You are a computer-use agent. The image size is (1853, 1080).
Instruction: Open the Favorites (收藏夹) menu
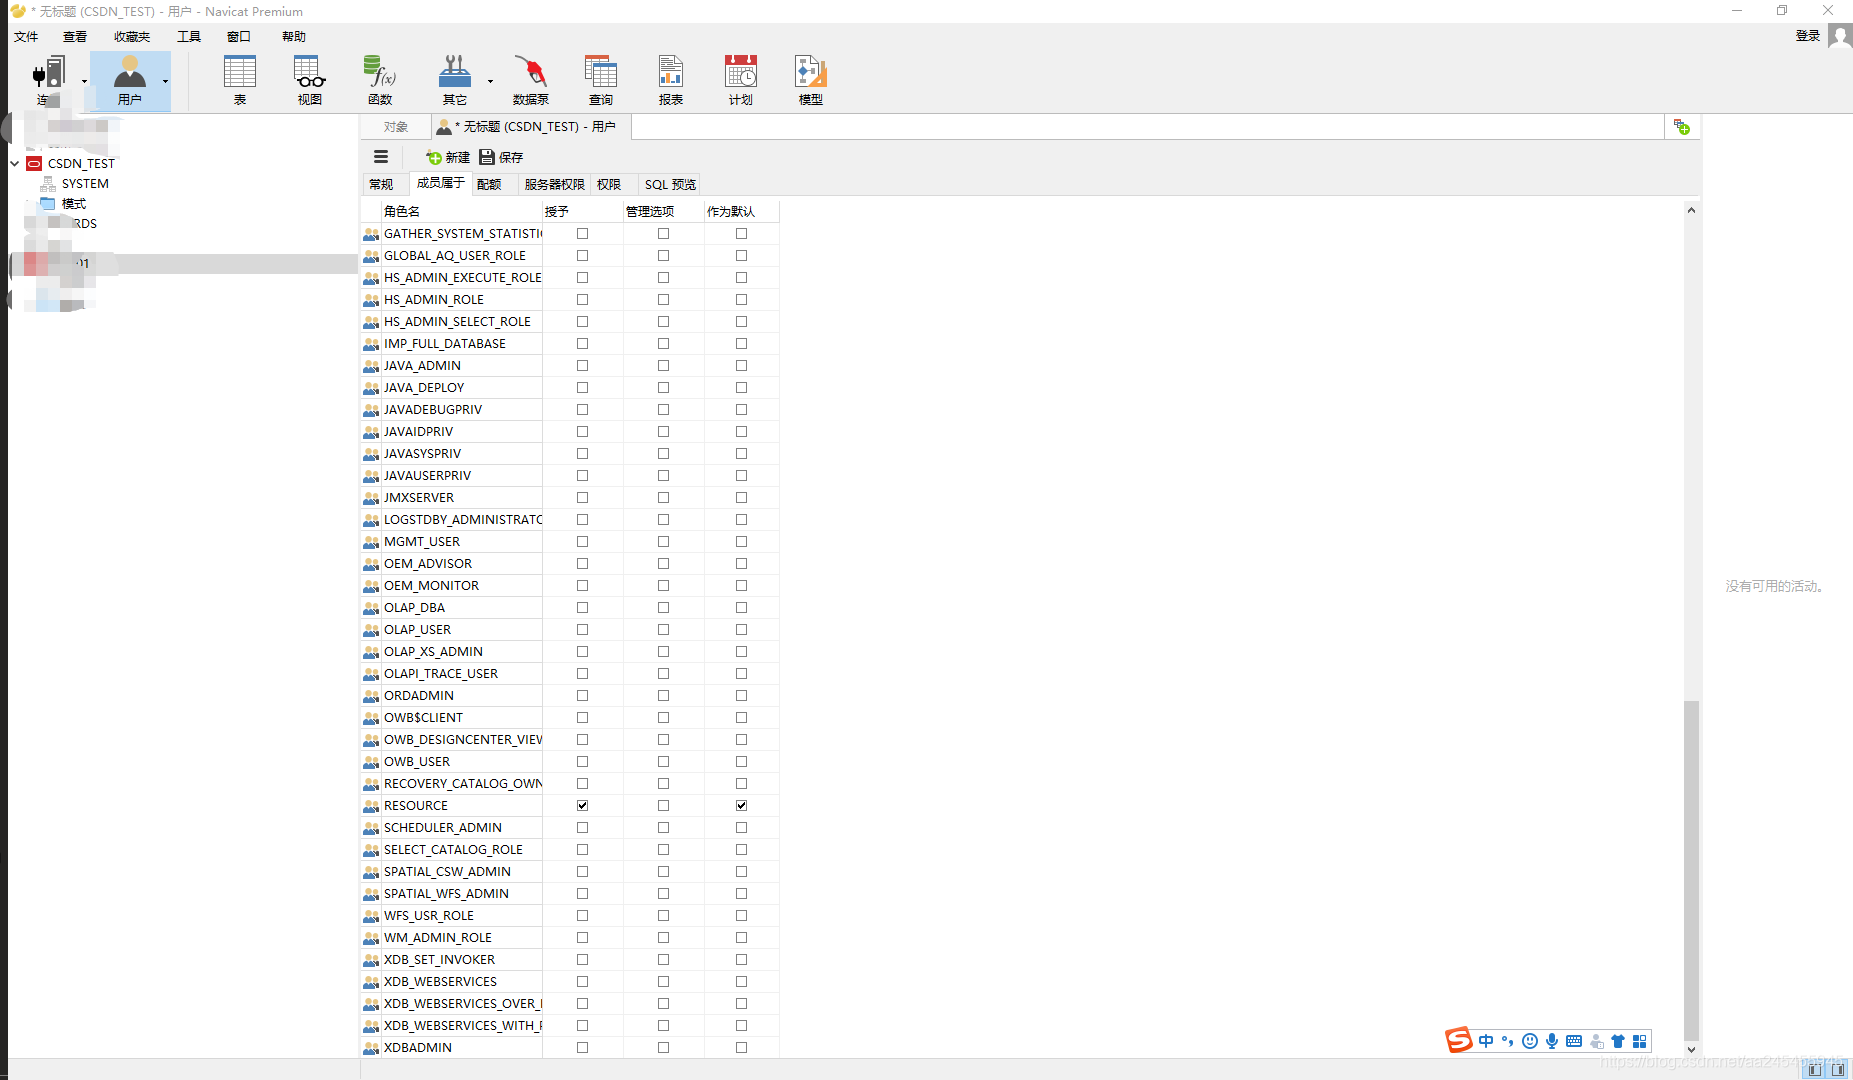pos(132,37)
